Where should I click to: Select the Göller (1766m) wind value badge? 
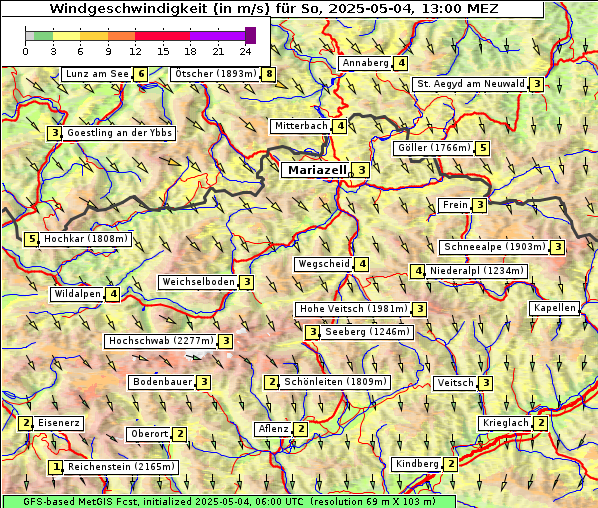(482, 148)
